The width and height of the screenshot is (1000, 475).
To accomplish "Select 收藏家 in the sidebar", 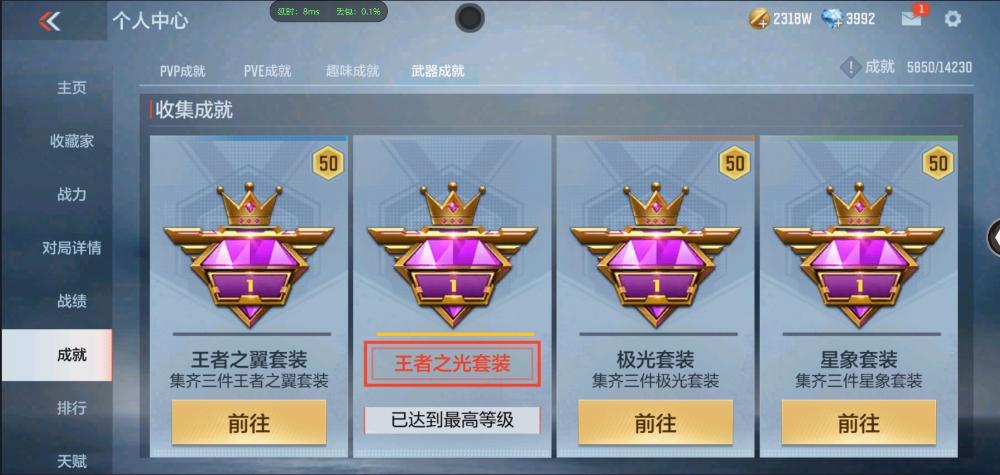I will pyautogui.click(x=71, y=141).
